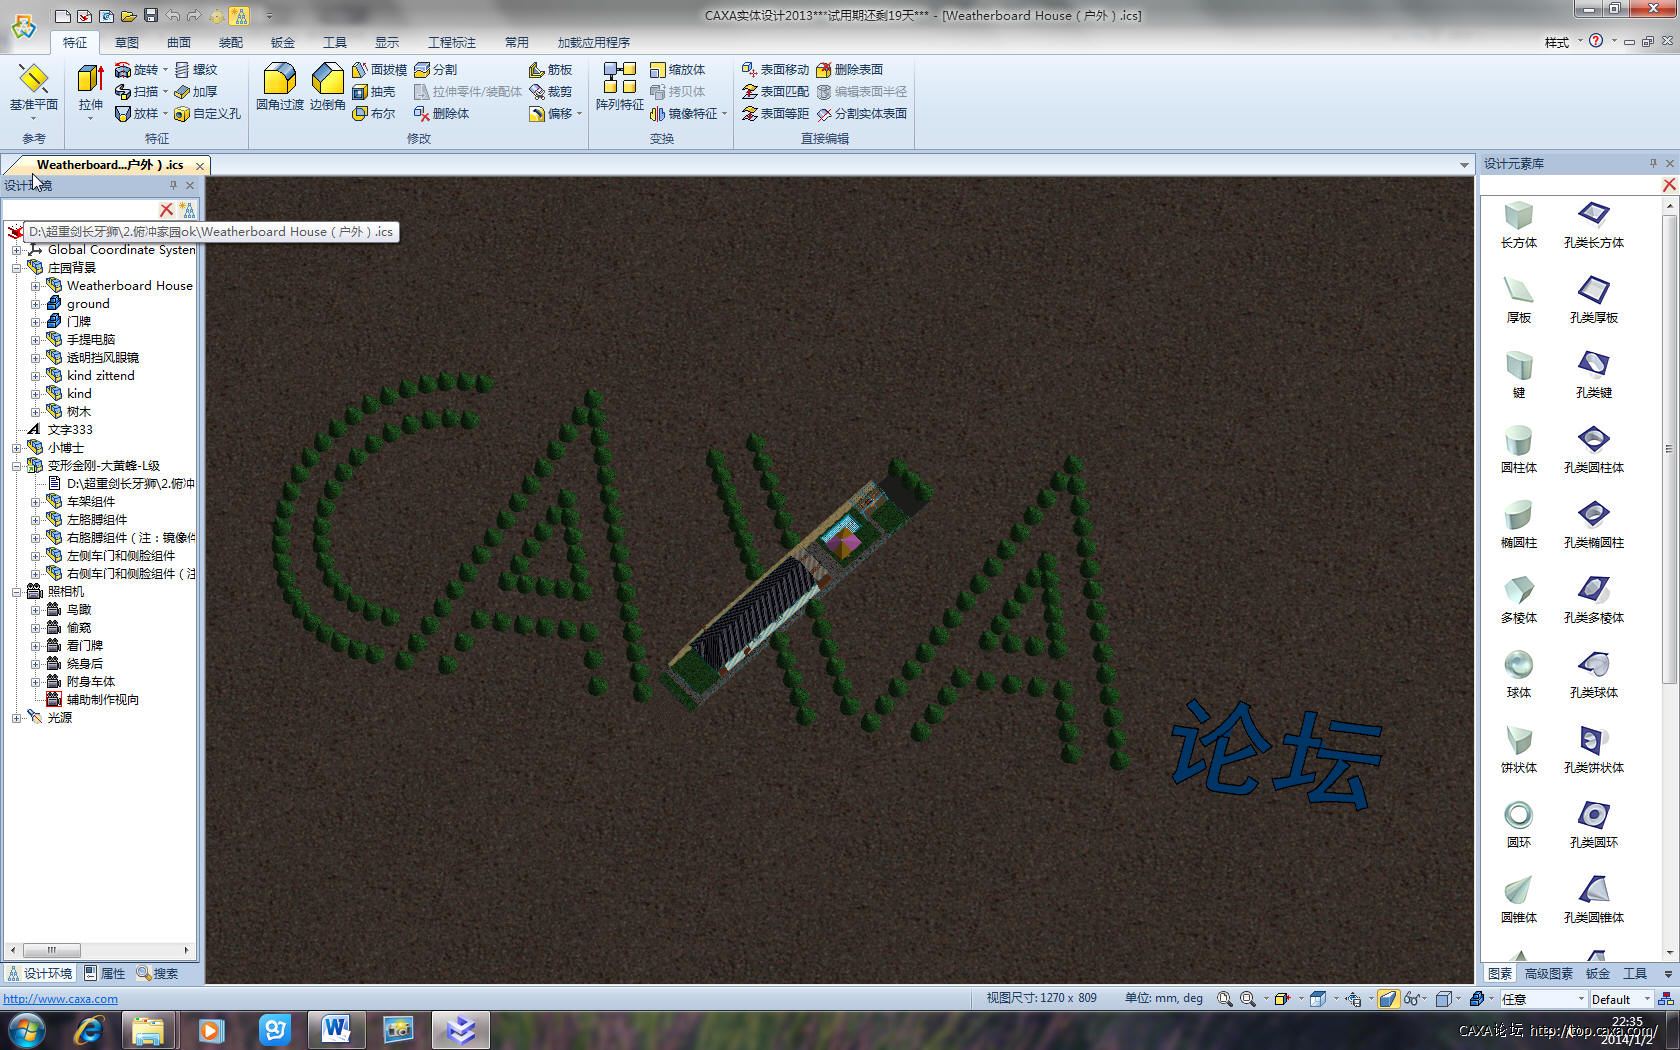The width and height of the screenshot is (1680, 1050).
Task: Use the 加厚 thicken tool
Action: click(x=195, y=91)
